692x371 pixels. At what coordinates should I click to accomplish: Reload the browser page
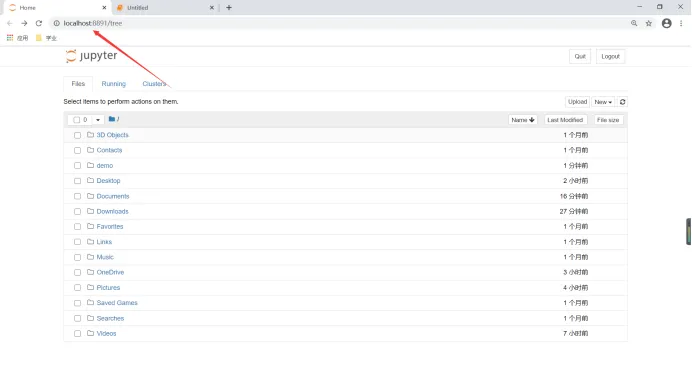(x=39, y=23)
